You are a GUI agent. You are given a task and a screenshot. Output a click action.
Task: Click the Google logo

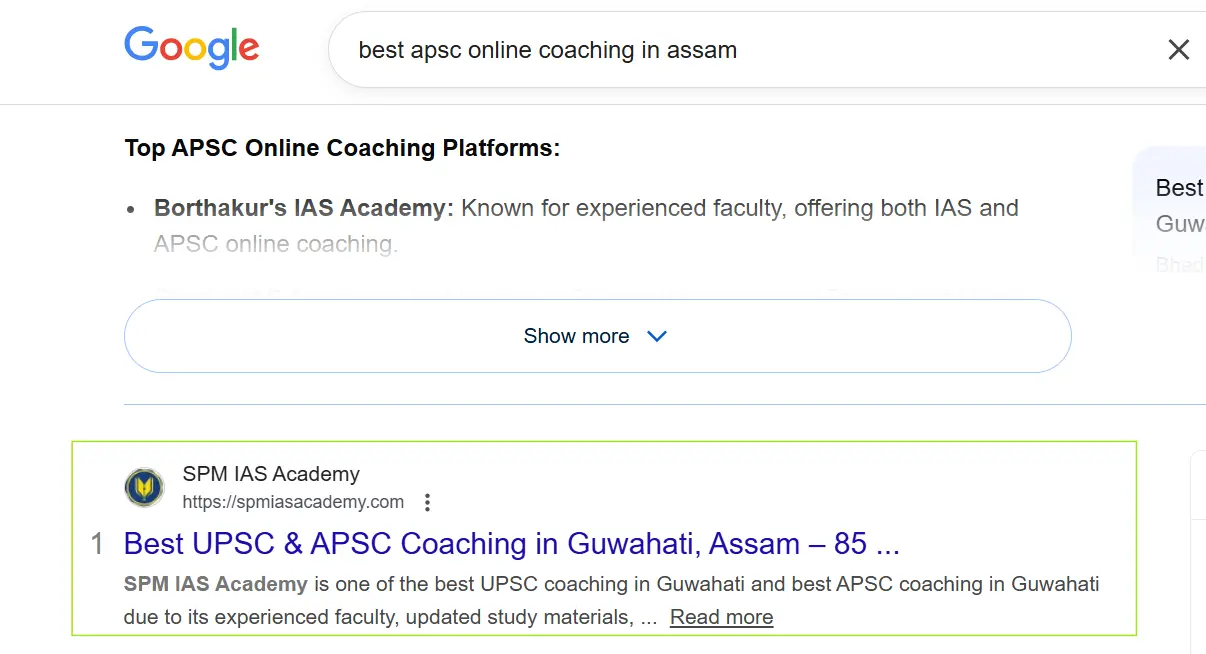click(191, 48)
